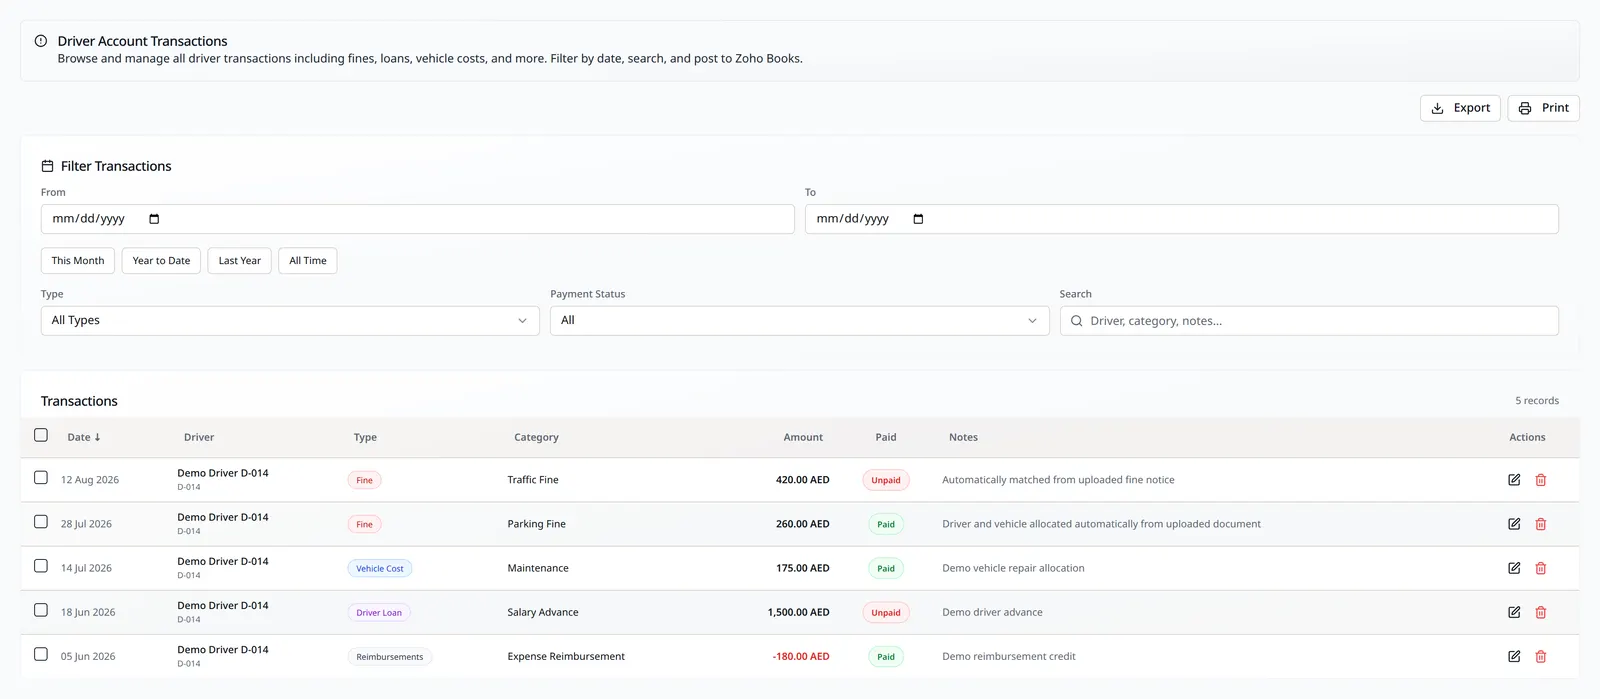This screenshot has height=699, width=1600.
Task: Click the Unpaid badge on Salary Advance row
Action: coord(886,612)
